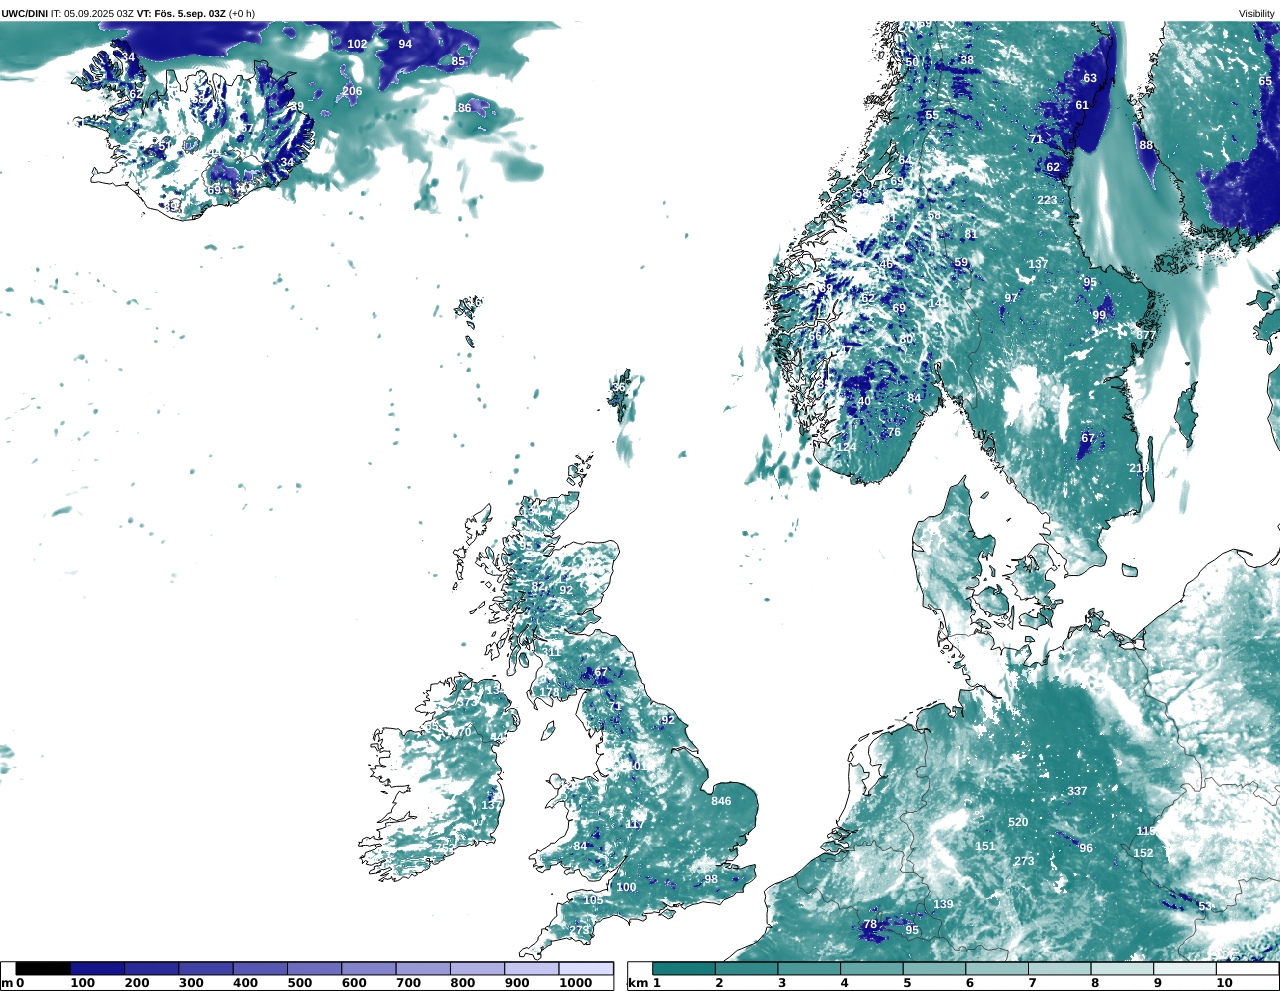Click the '846' value over East Anglia

(x=721, y=801)
